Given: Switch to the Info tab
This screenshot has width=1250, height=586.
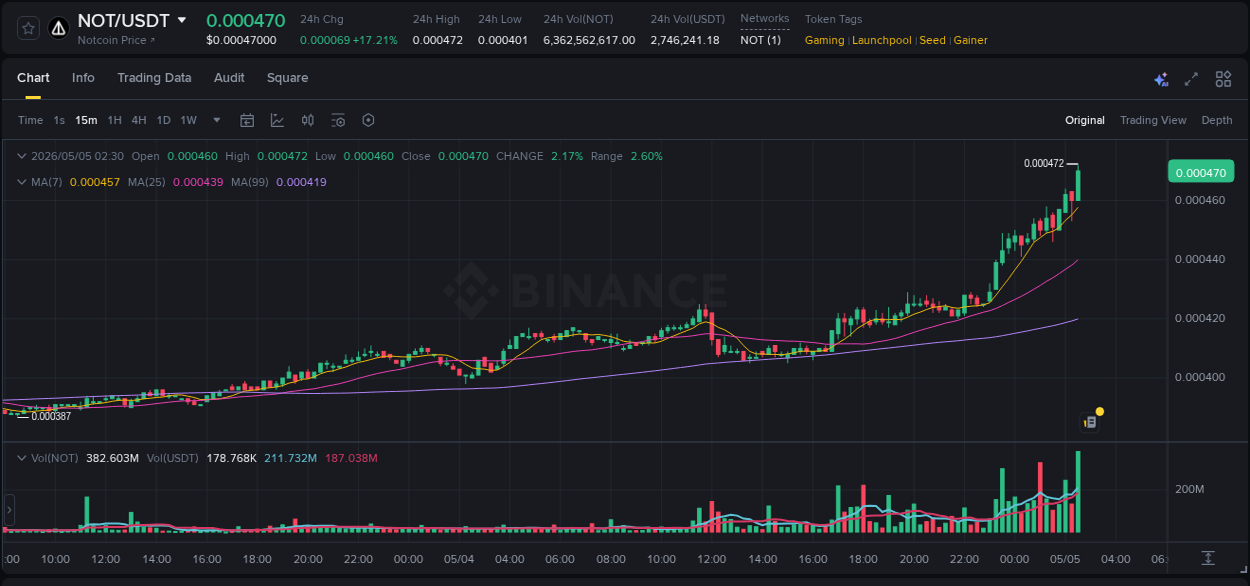Looking at the screenshot, I should pyautogui.click(x=83, y=78).
